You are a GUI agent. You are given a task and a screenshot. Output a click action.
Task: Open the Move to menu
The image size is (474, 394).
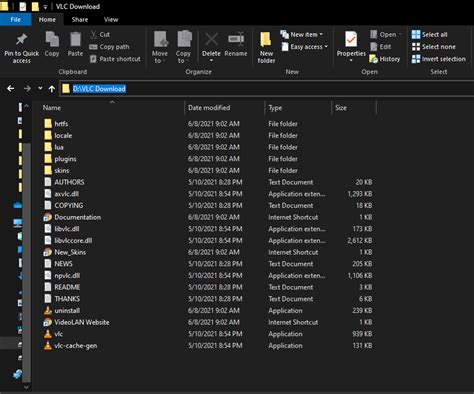[160, 47]
